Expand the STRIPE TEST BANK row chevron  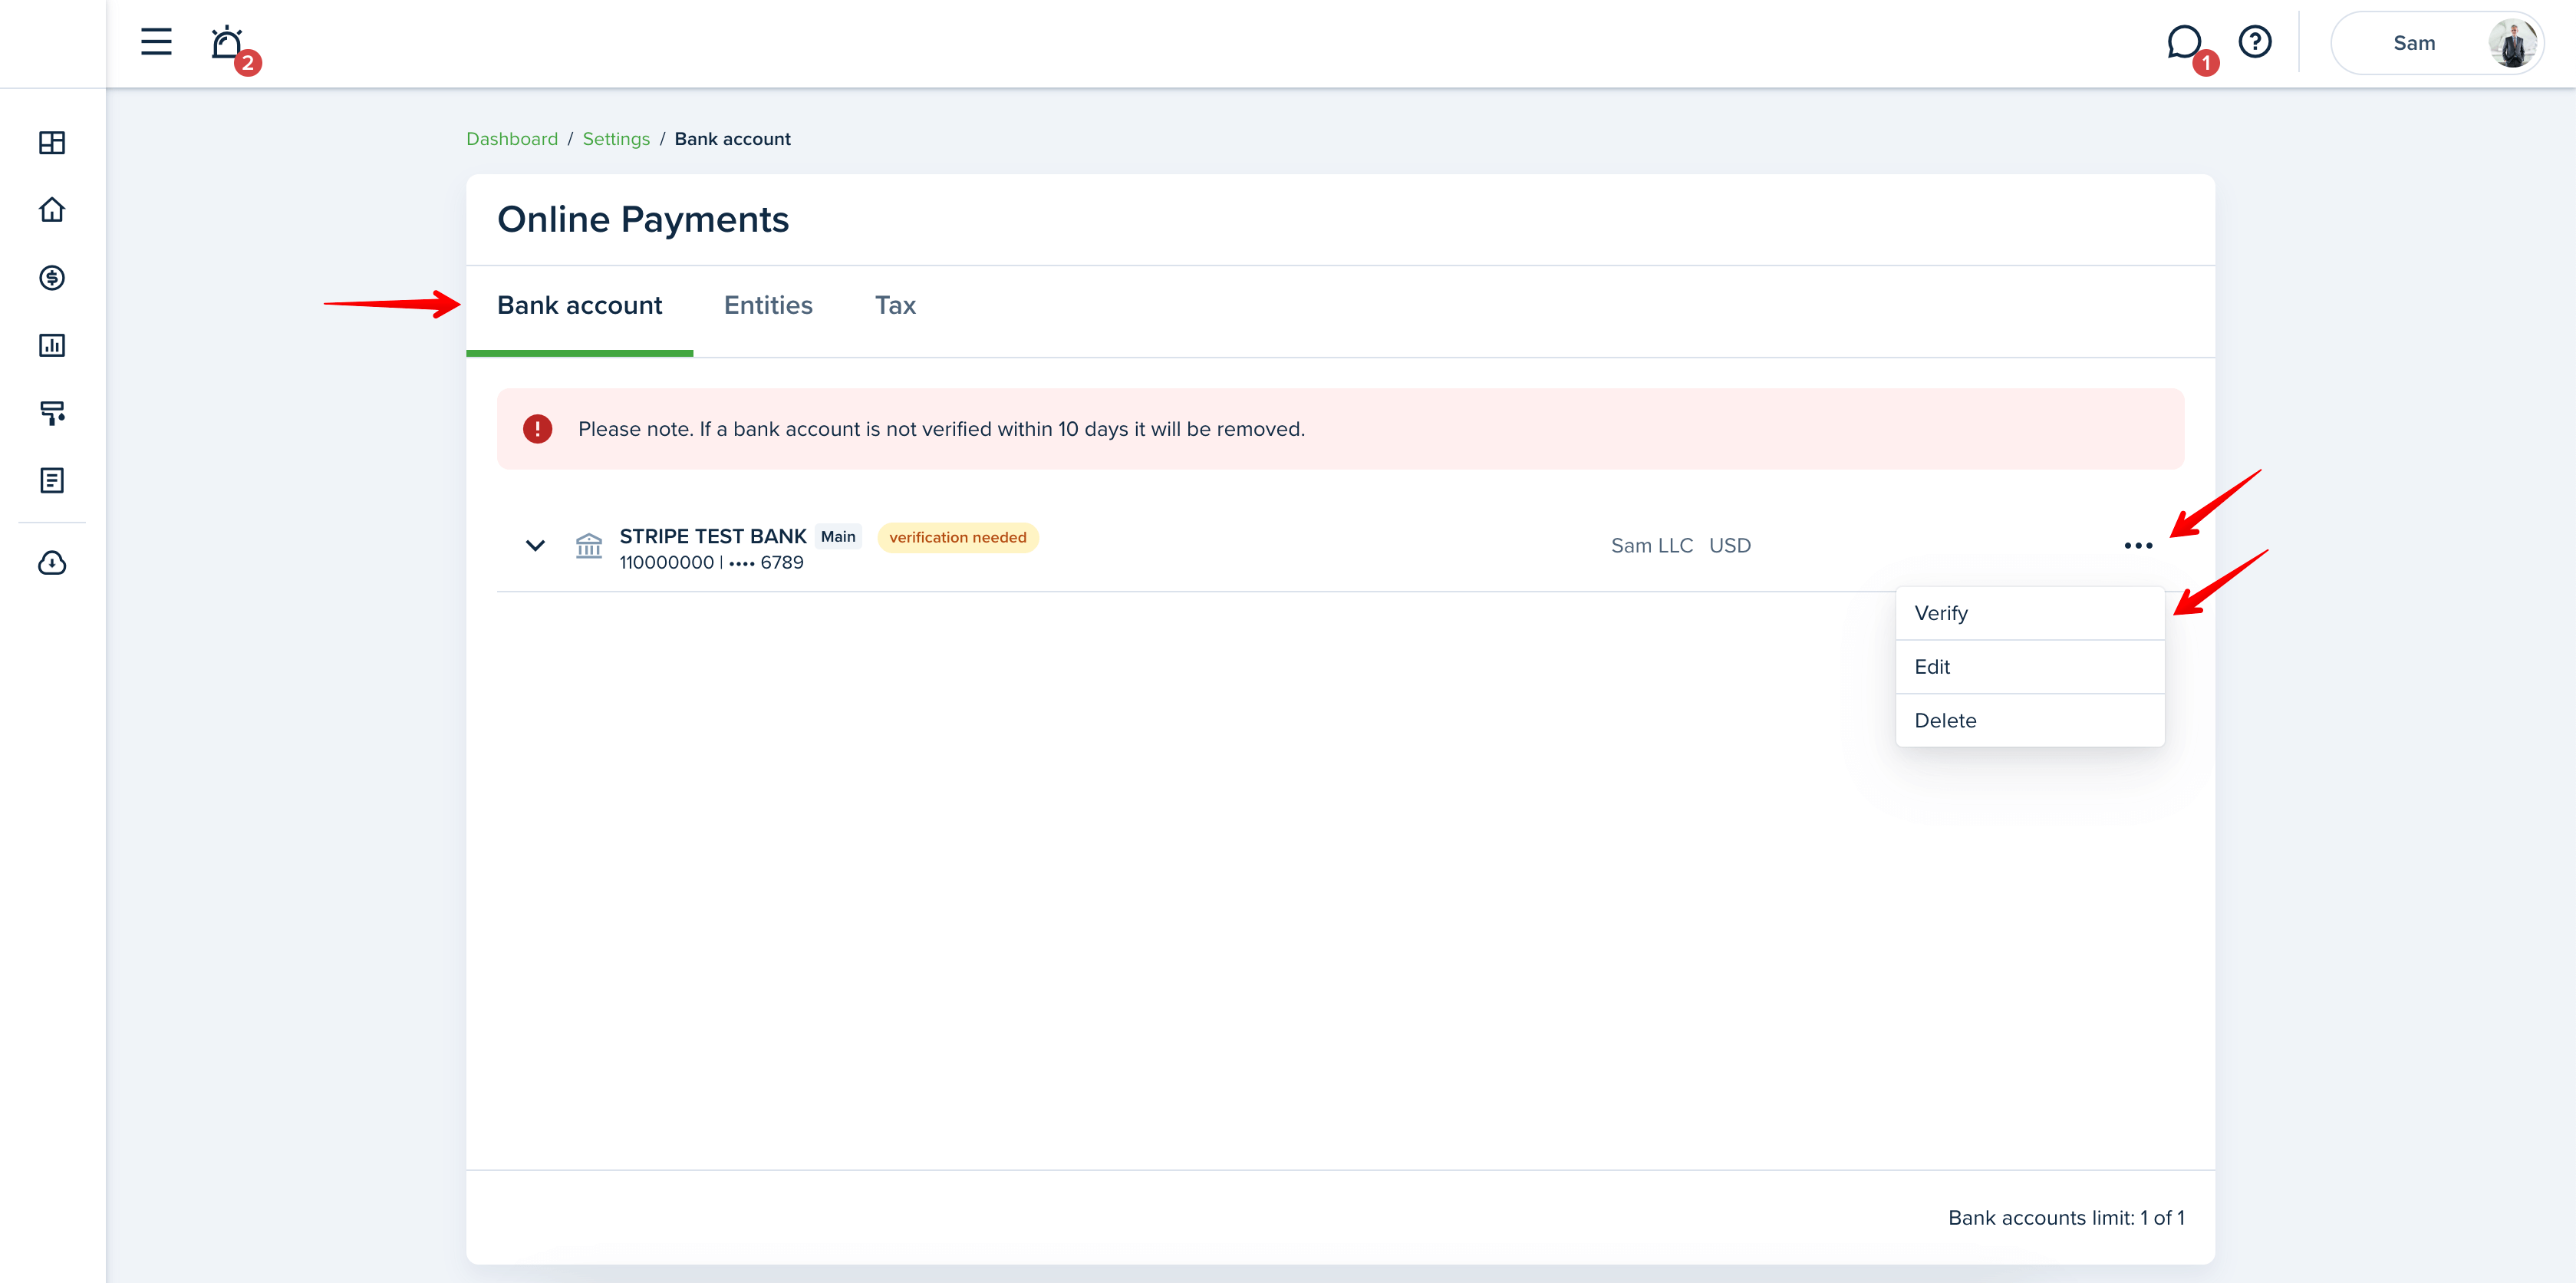[x=535, y=546]
